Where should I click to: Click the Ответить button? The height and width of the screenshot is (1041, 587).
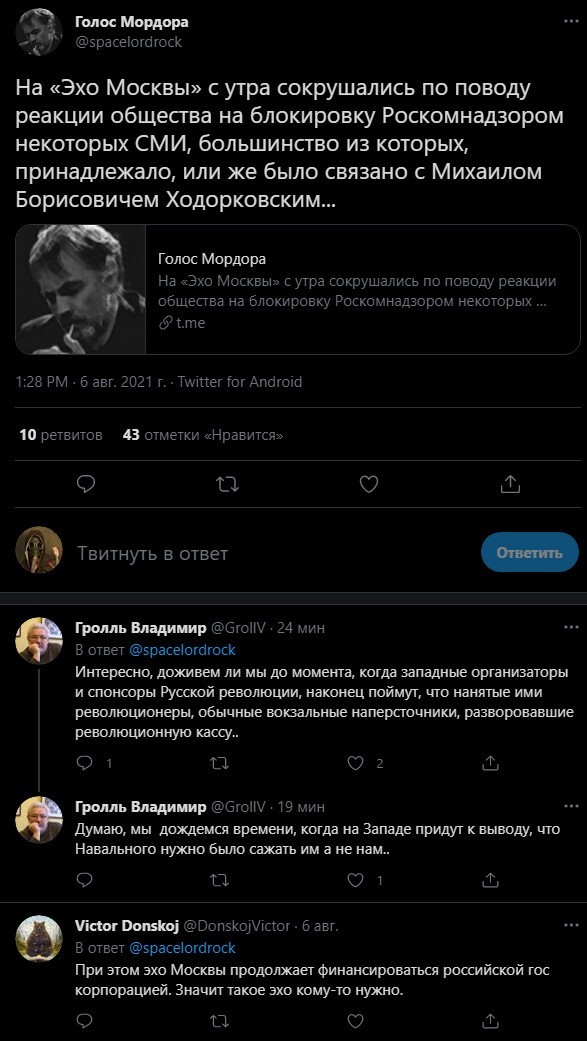(529, 552)
